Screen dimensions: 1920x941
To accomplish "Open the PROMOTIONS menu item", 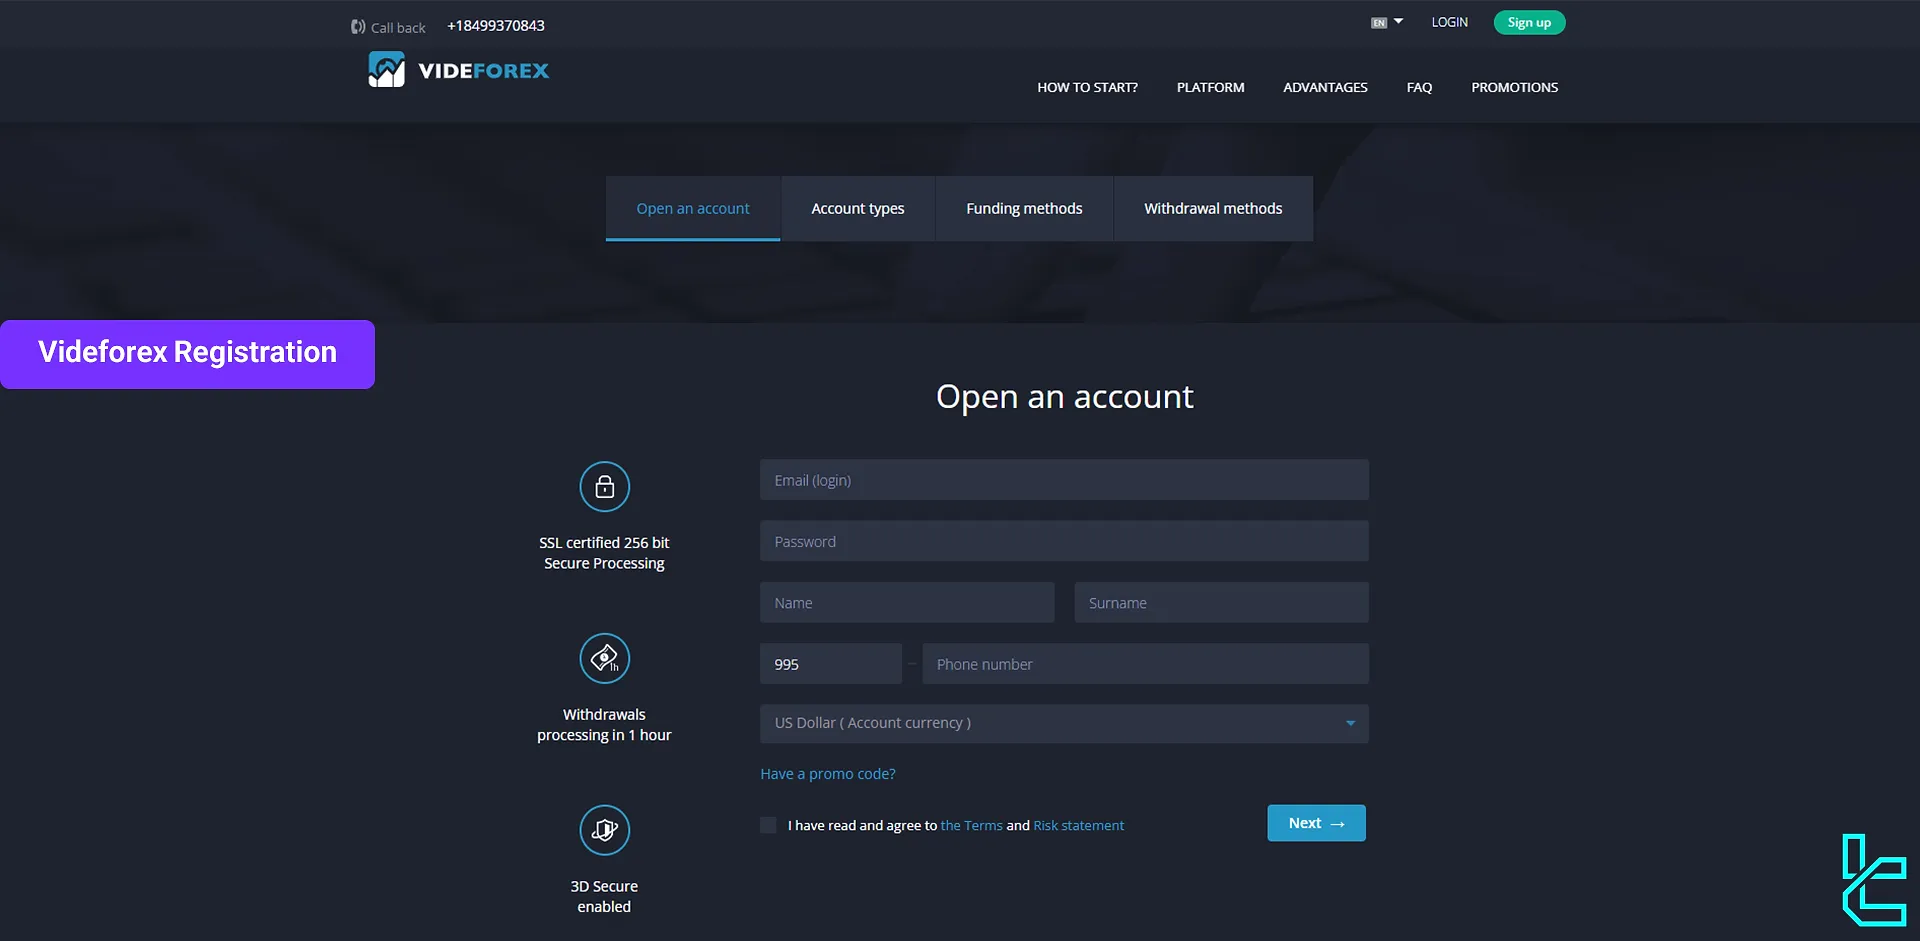I will coord(1514,87).
